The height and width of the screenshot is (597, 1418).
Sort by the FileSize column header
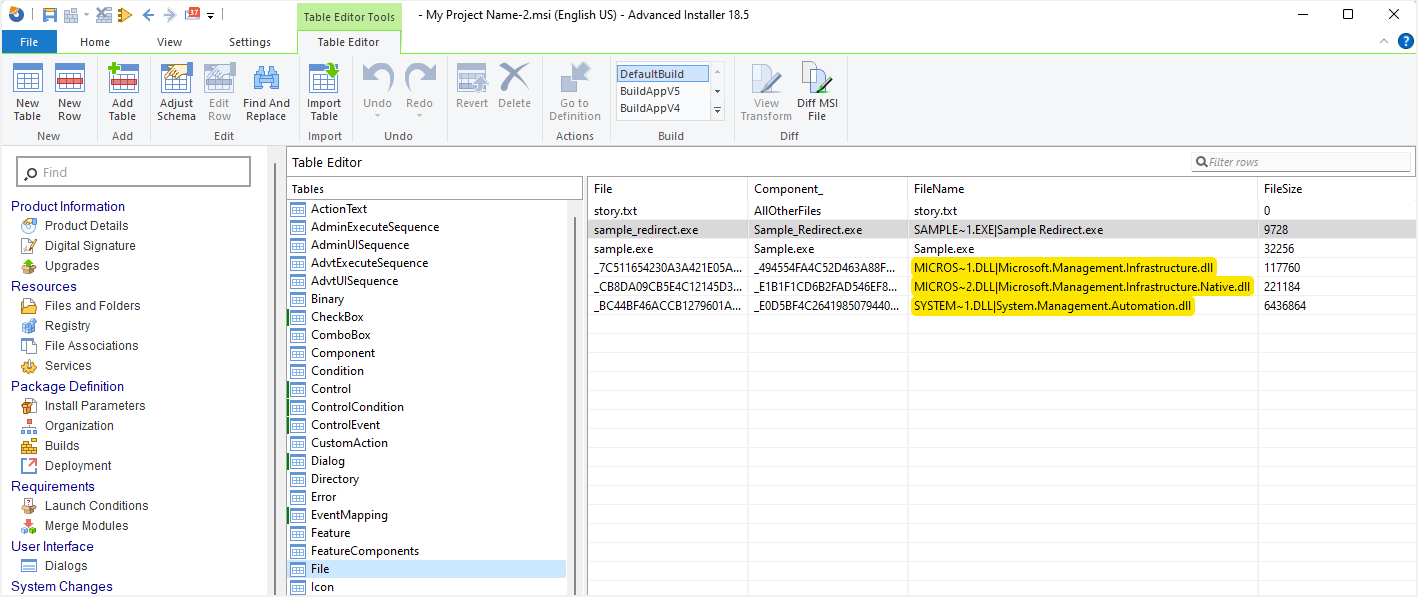(x=1336, y=189)
